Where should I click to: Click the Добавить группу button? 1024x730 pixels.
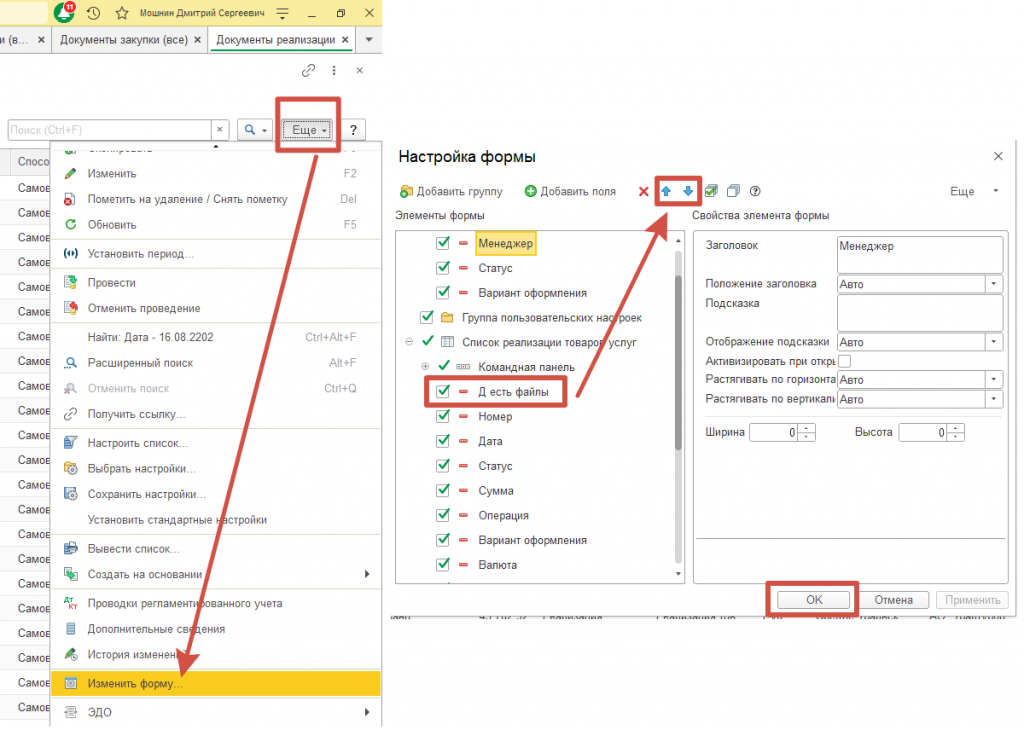(x=451, y=191)
